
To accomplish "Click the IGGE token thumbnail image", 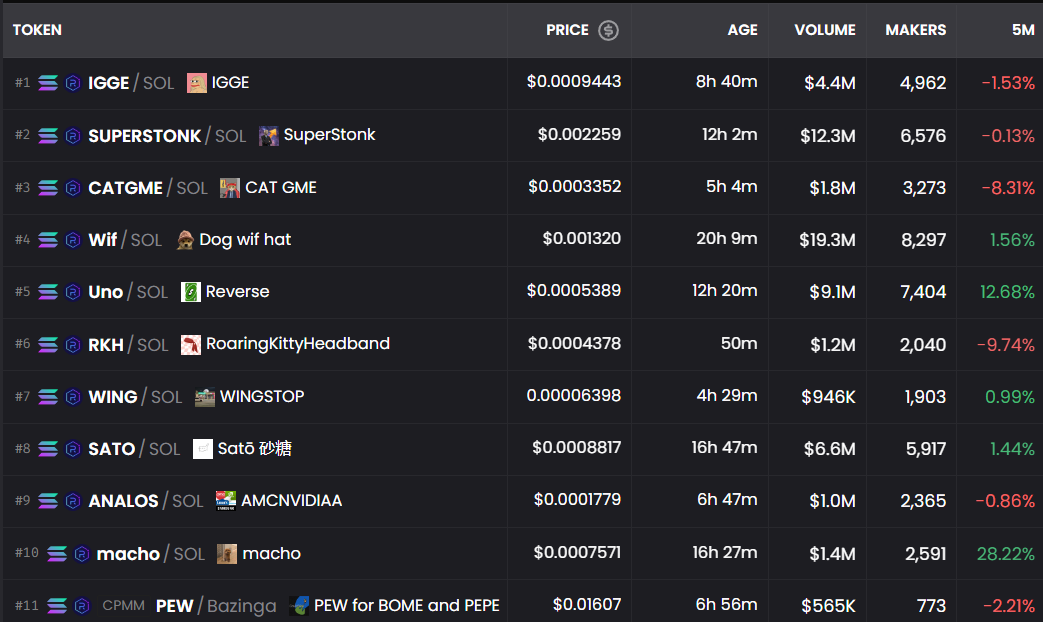I will (196, 83).
